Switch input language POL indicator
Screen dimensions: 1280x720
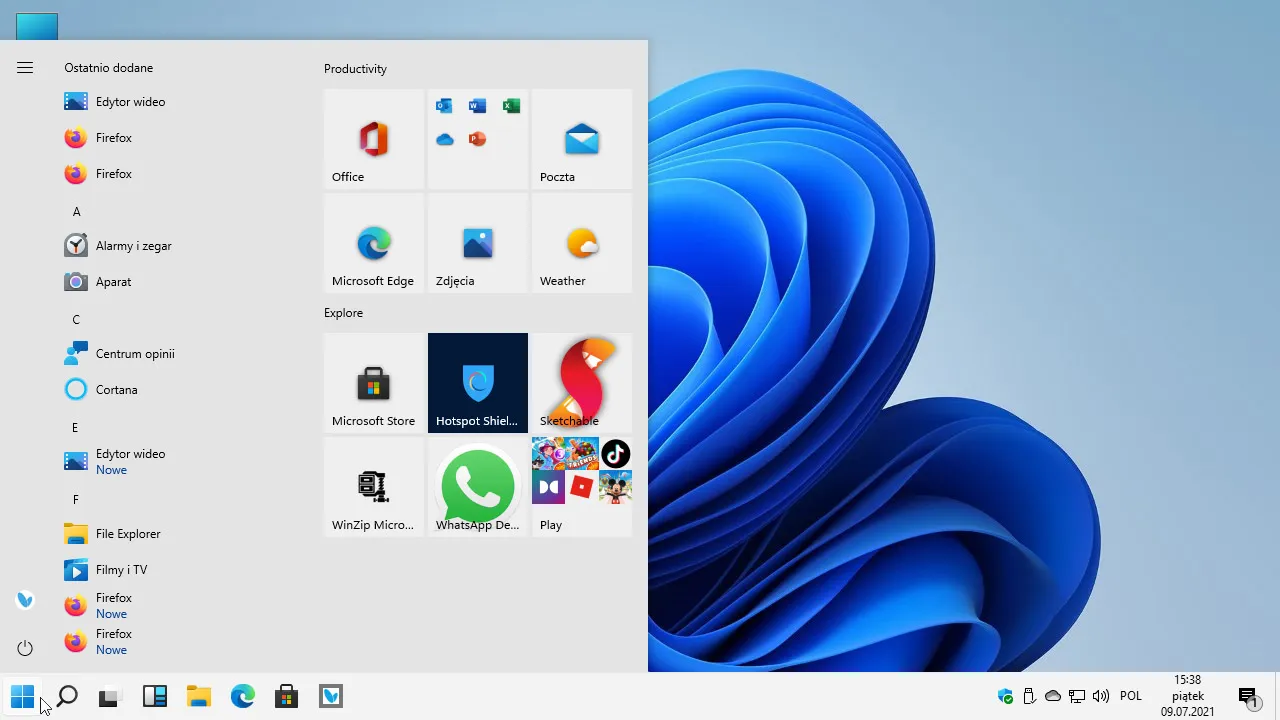click(1131, 696)
